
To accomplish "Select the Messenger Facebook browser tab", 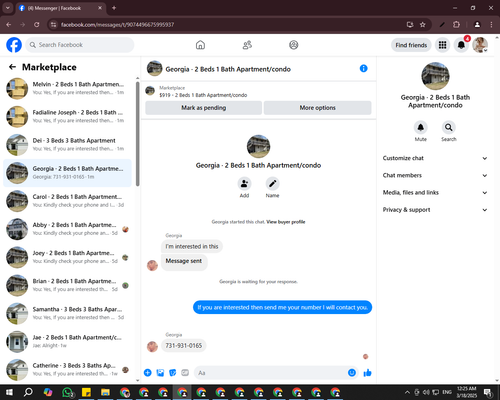I will pos(61,8).
